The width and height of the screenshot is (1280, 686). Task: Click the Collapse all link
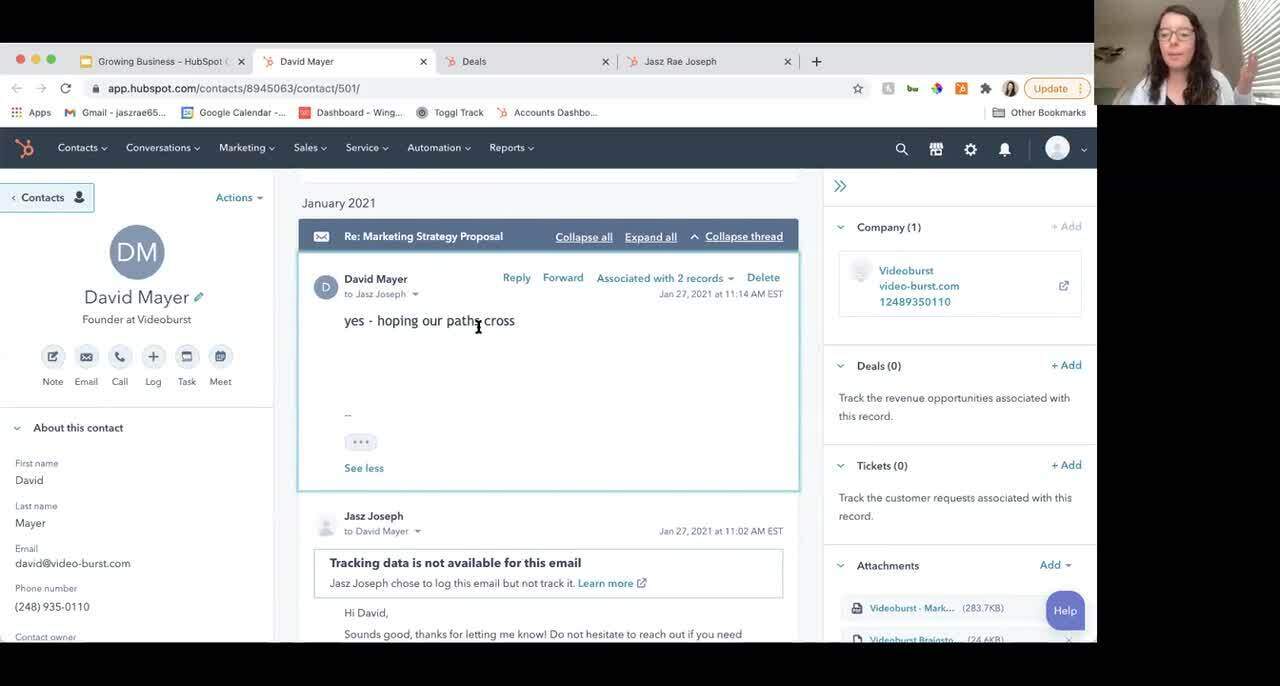coord(584,237)
